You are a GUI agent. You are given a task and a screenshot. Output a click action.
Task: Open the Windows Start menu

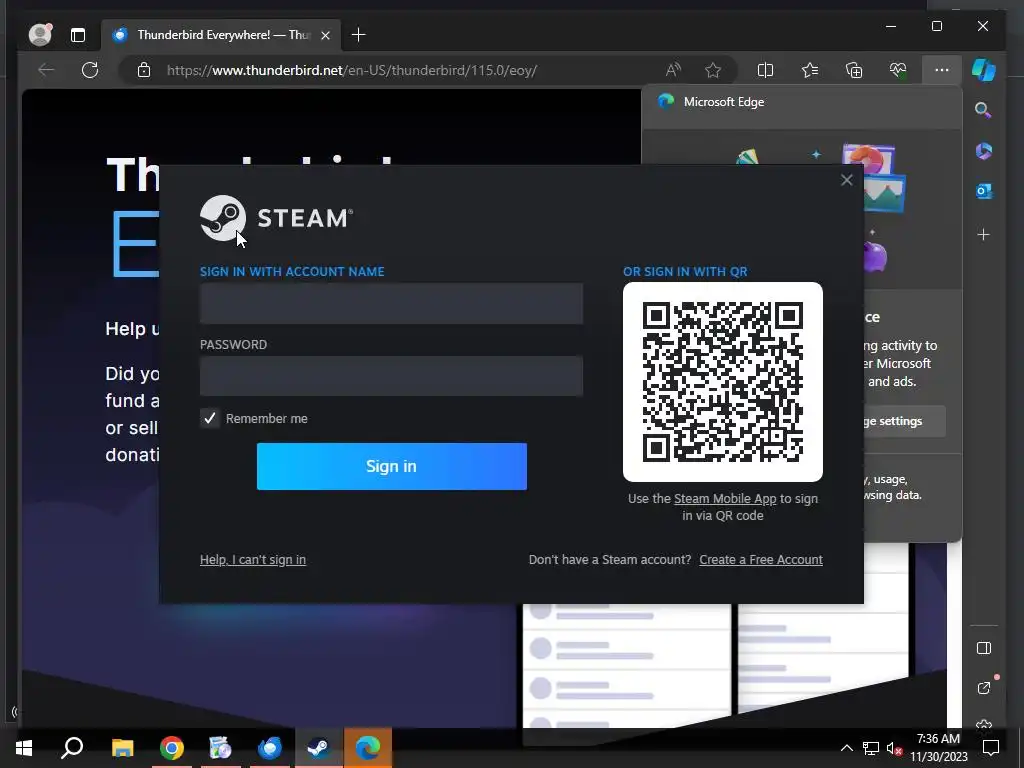pos(24,748)
